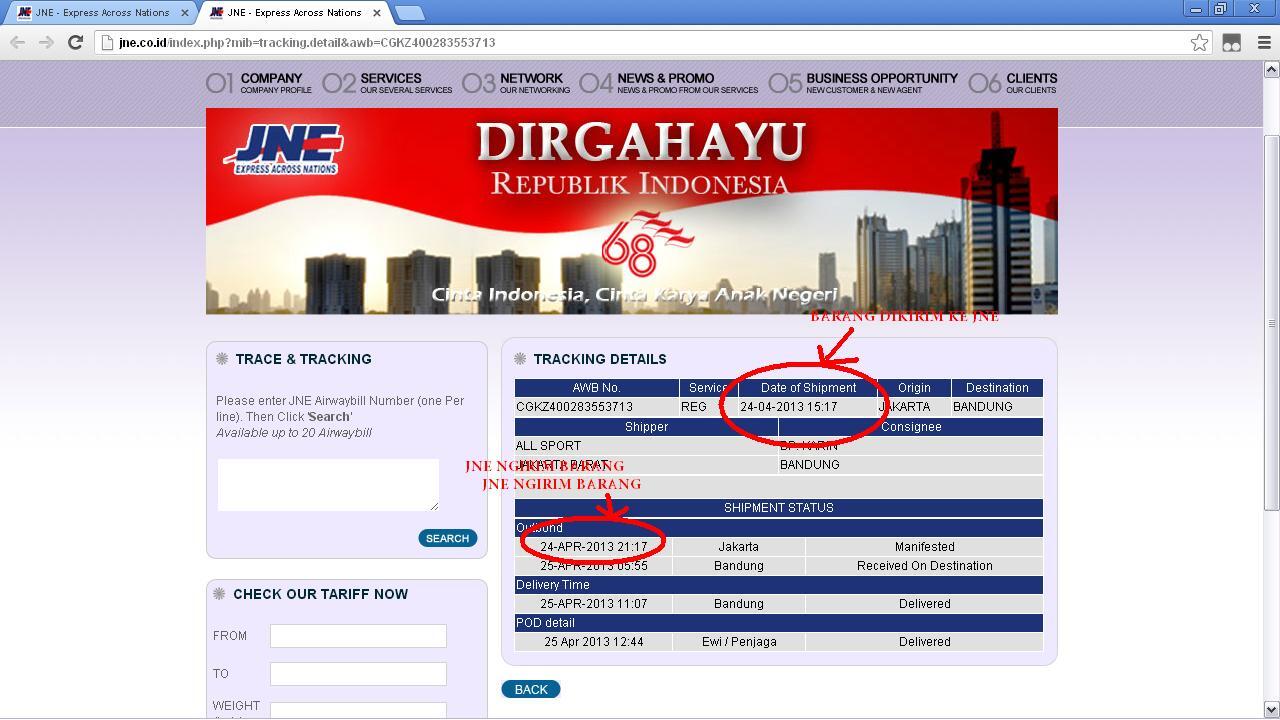Viewport: 1280px width, 720px height.
Task: Click the page scrollbar down arrow
Action: coord(1272,710)
